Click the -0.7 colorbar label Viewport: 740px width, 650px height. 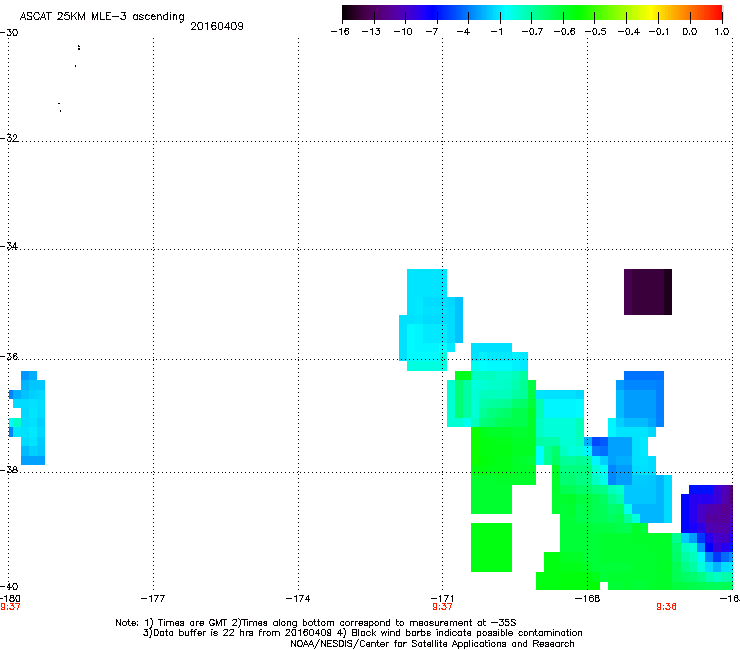[x=532, y=32]
